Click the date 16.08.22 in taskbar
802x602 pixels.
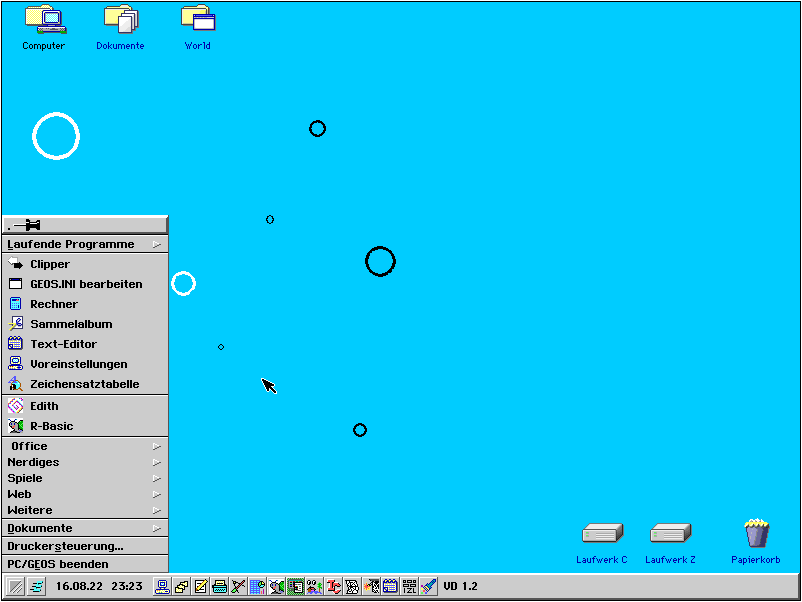click(79, 586)
